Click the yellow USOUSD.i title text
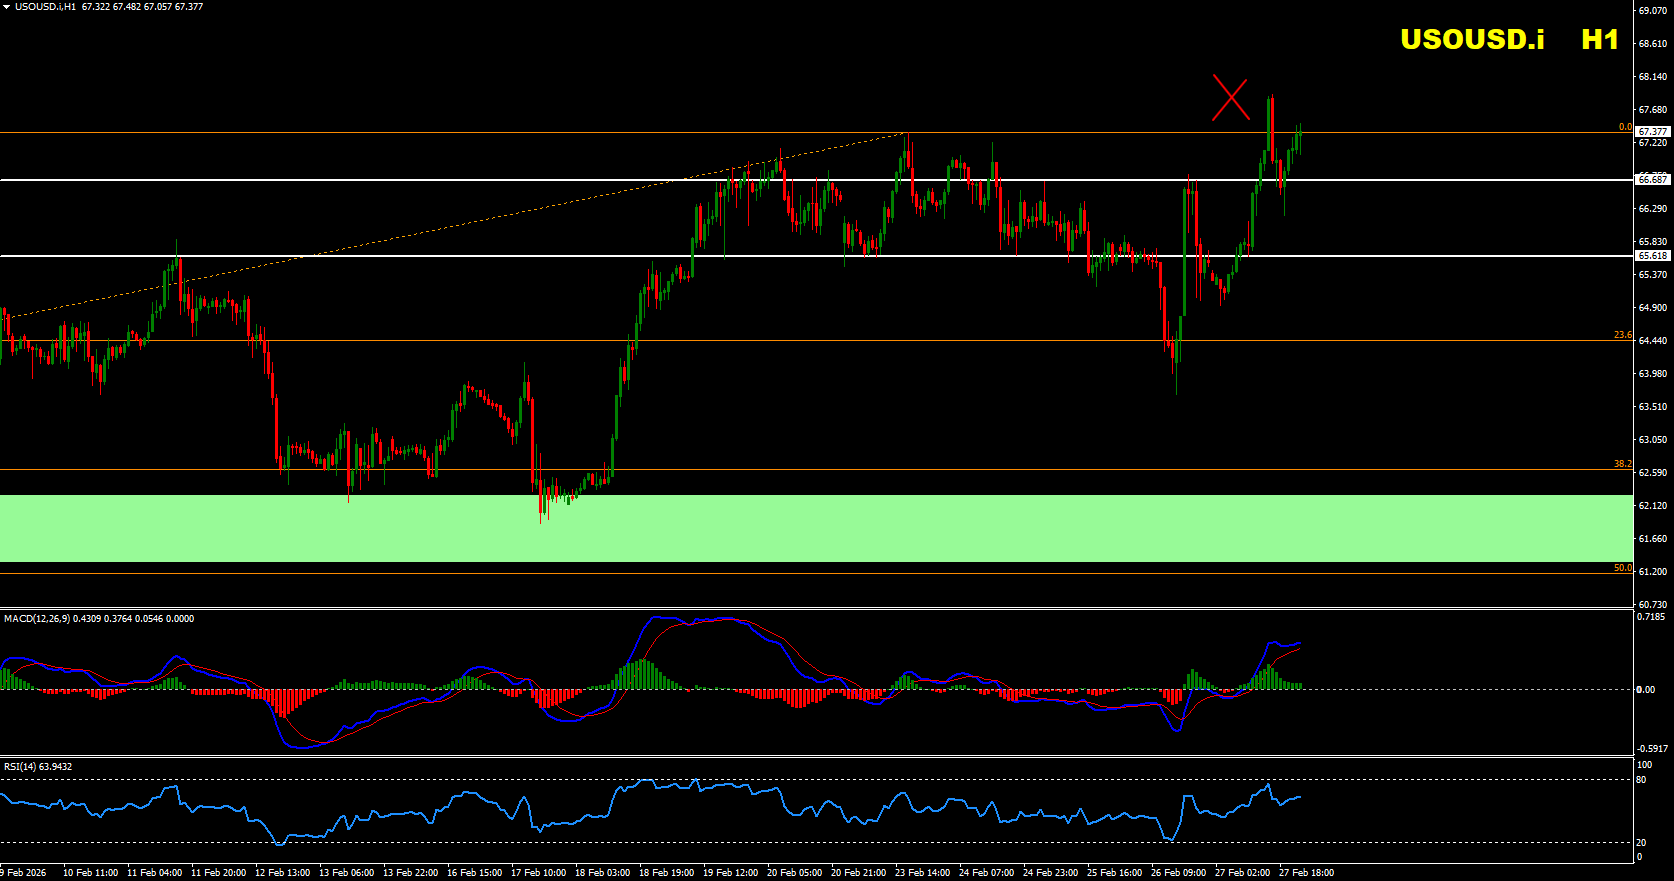Viewport: 1674px width, 881px height. (1471, 40)
